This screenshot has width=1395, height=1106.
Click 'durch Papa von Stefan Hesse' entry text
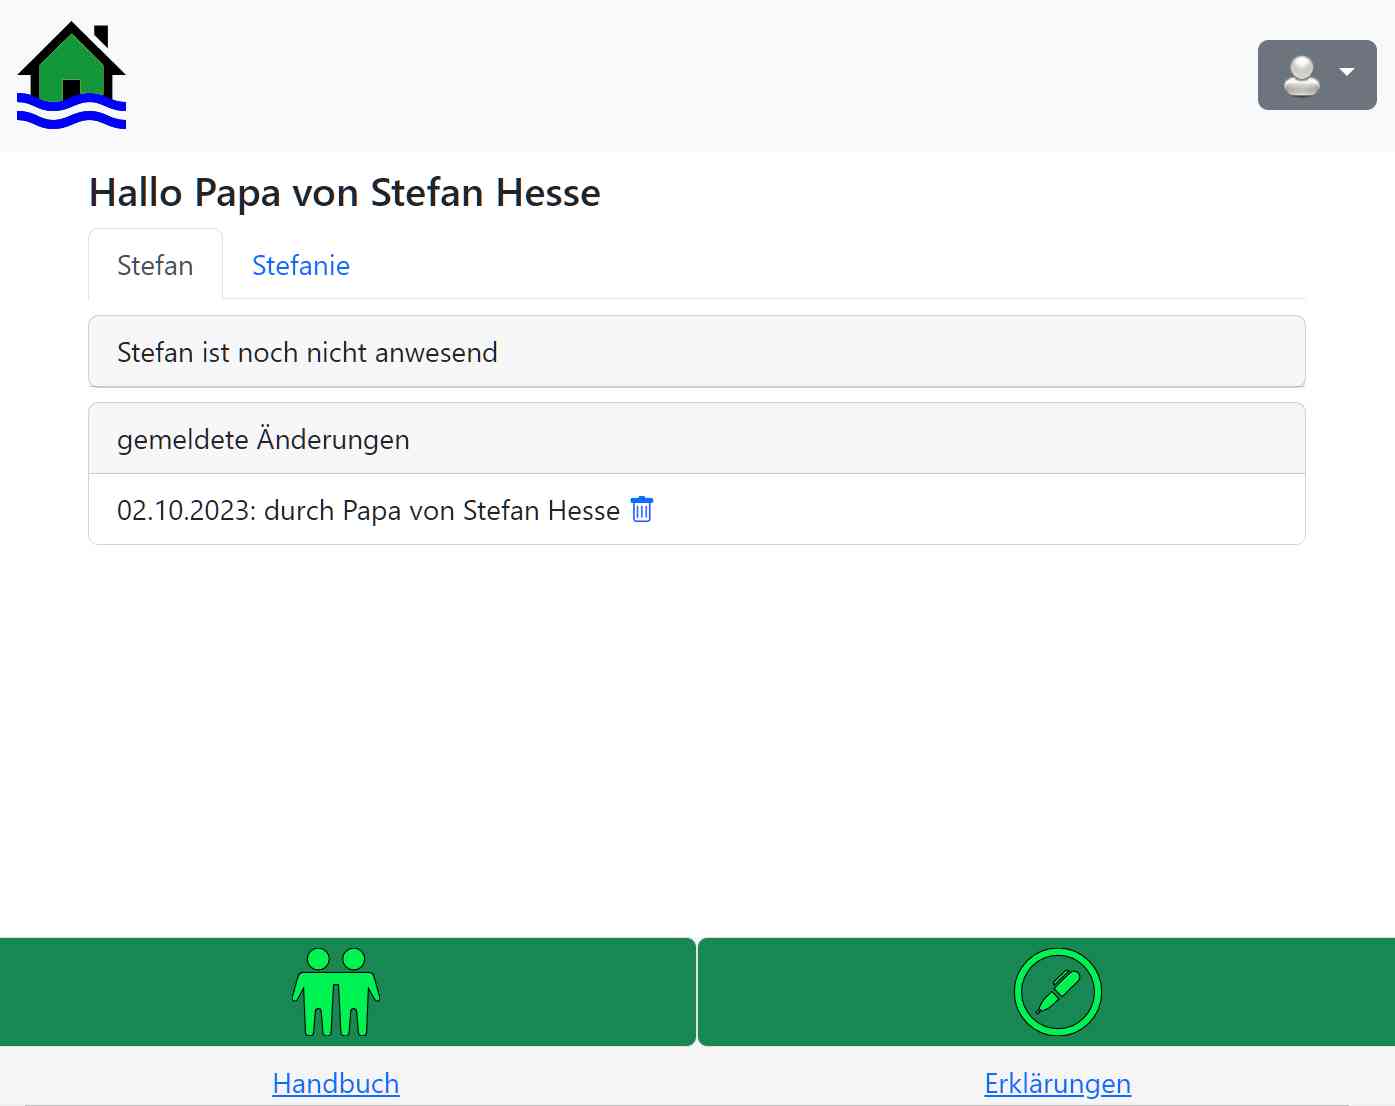[x=442, y=510]
